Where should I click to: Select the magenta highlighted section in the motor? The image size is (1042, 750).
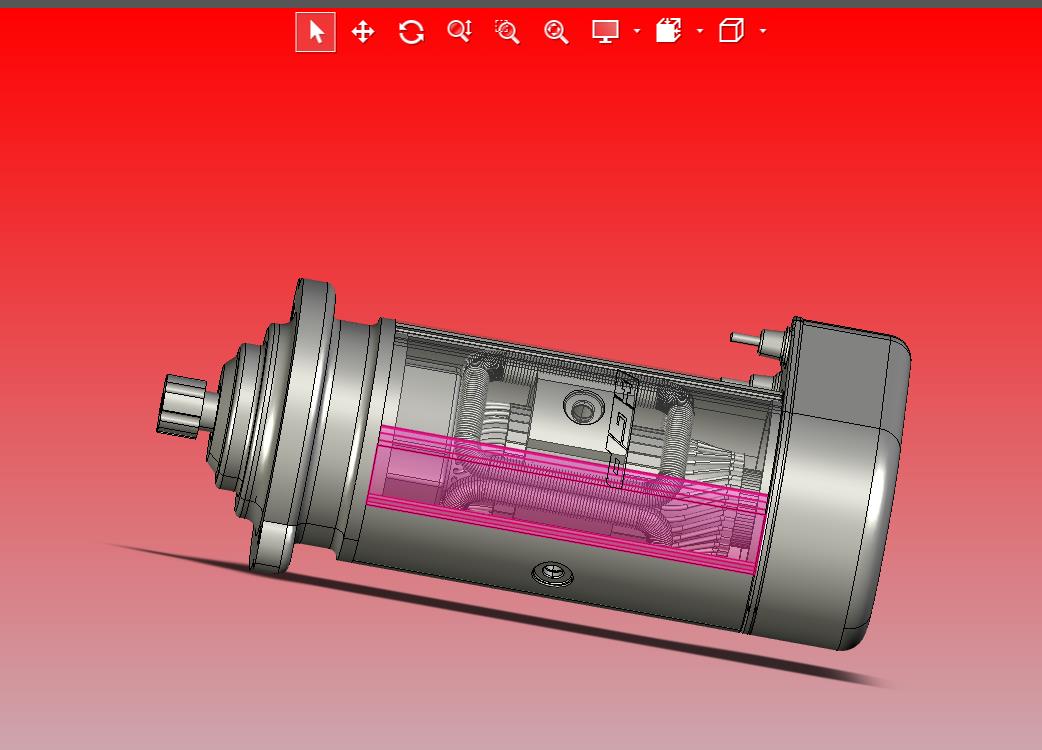565,500
